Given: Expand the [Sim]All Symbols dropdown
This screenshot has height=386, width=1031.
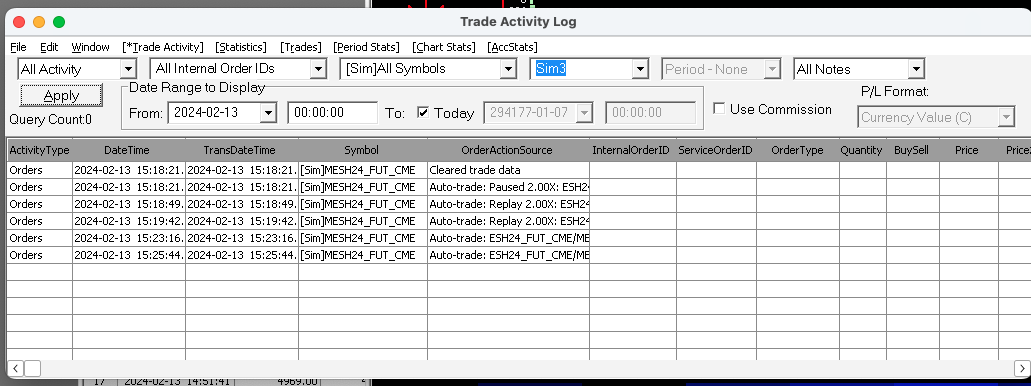Looking at the screenshot, I should pyautogui.click(x=508, y=69).
